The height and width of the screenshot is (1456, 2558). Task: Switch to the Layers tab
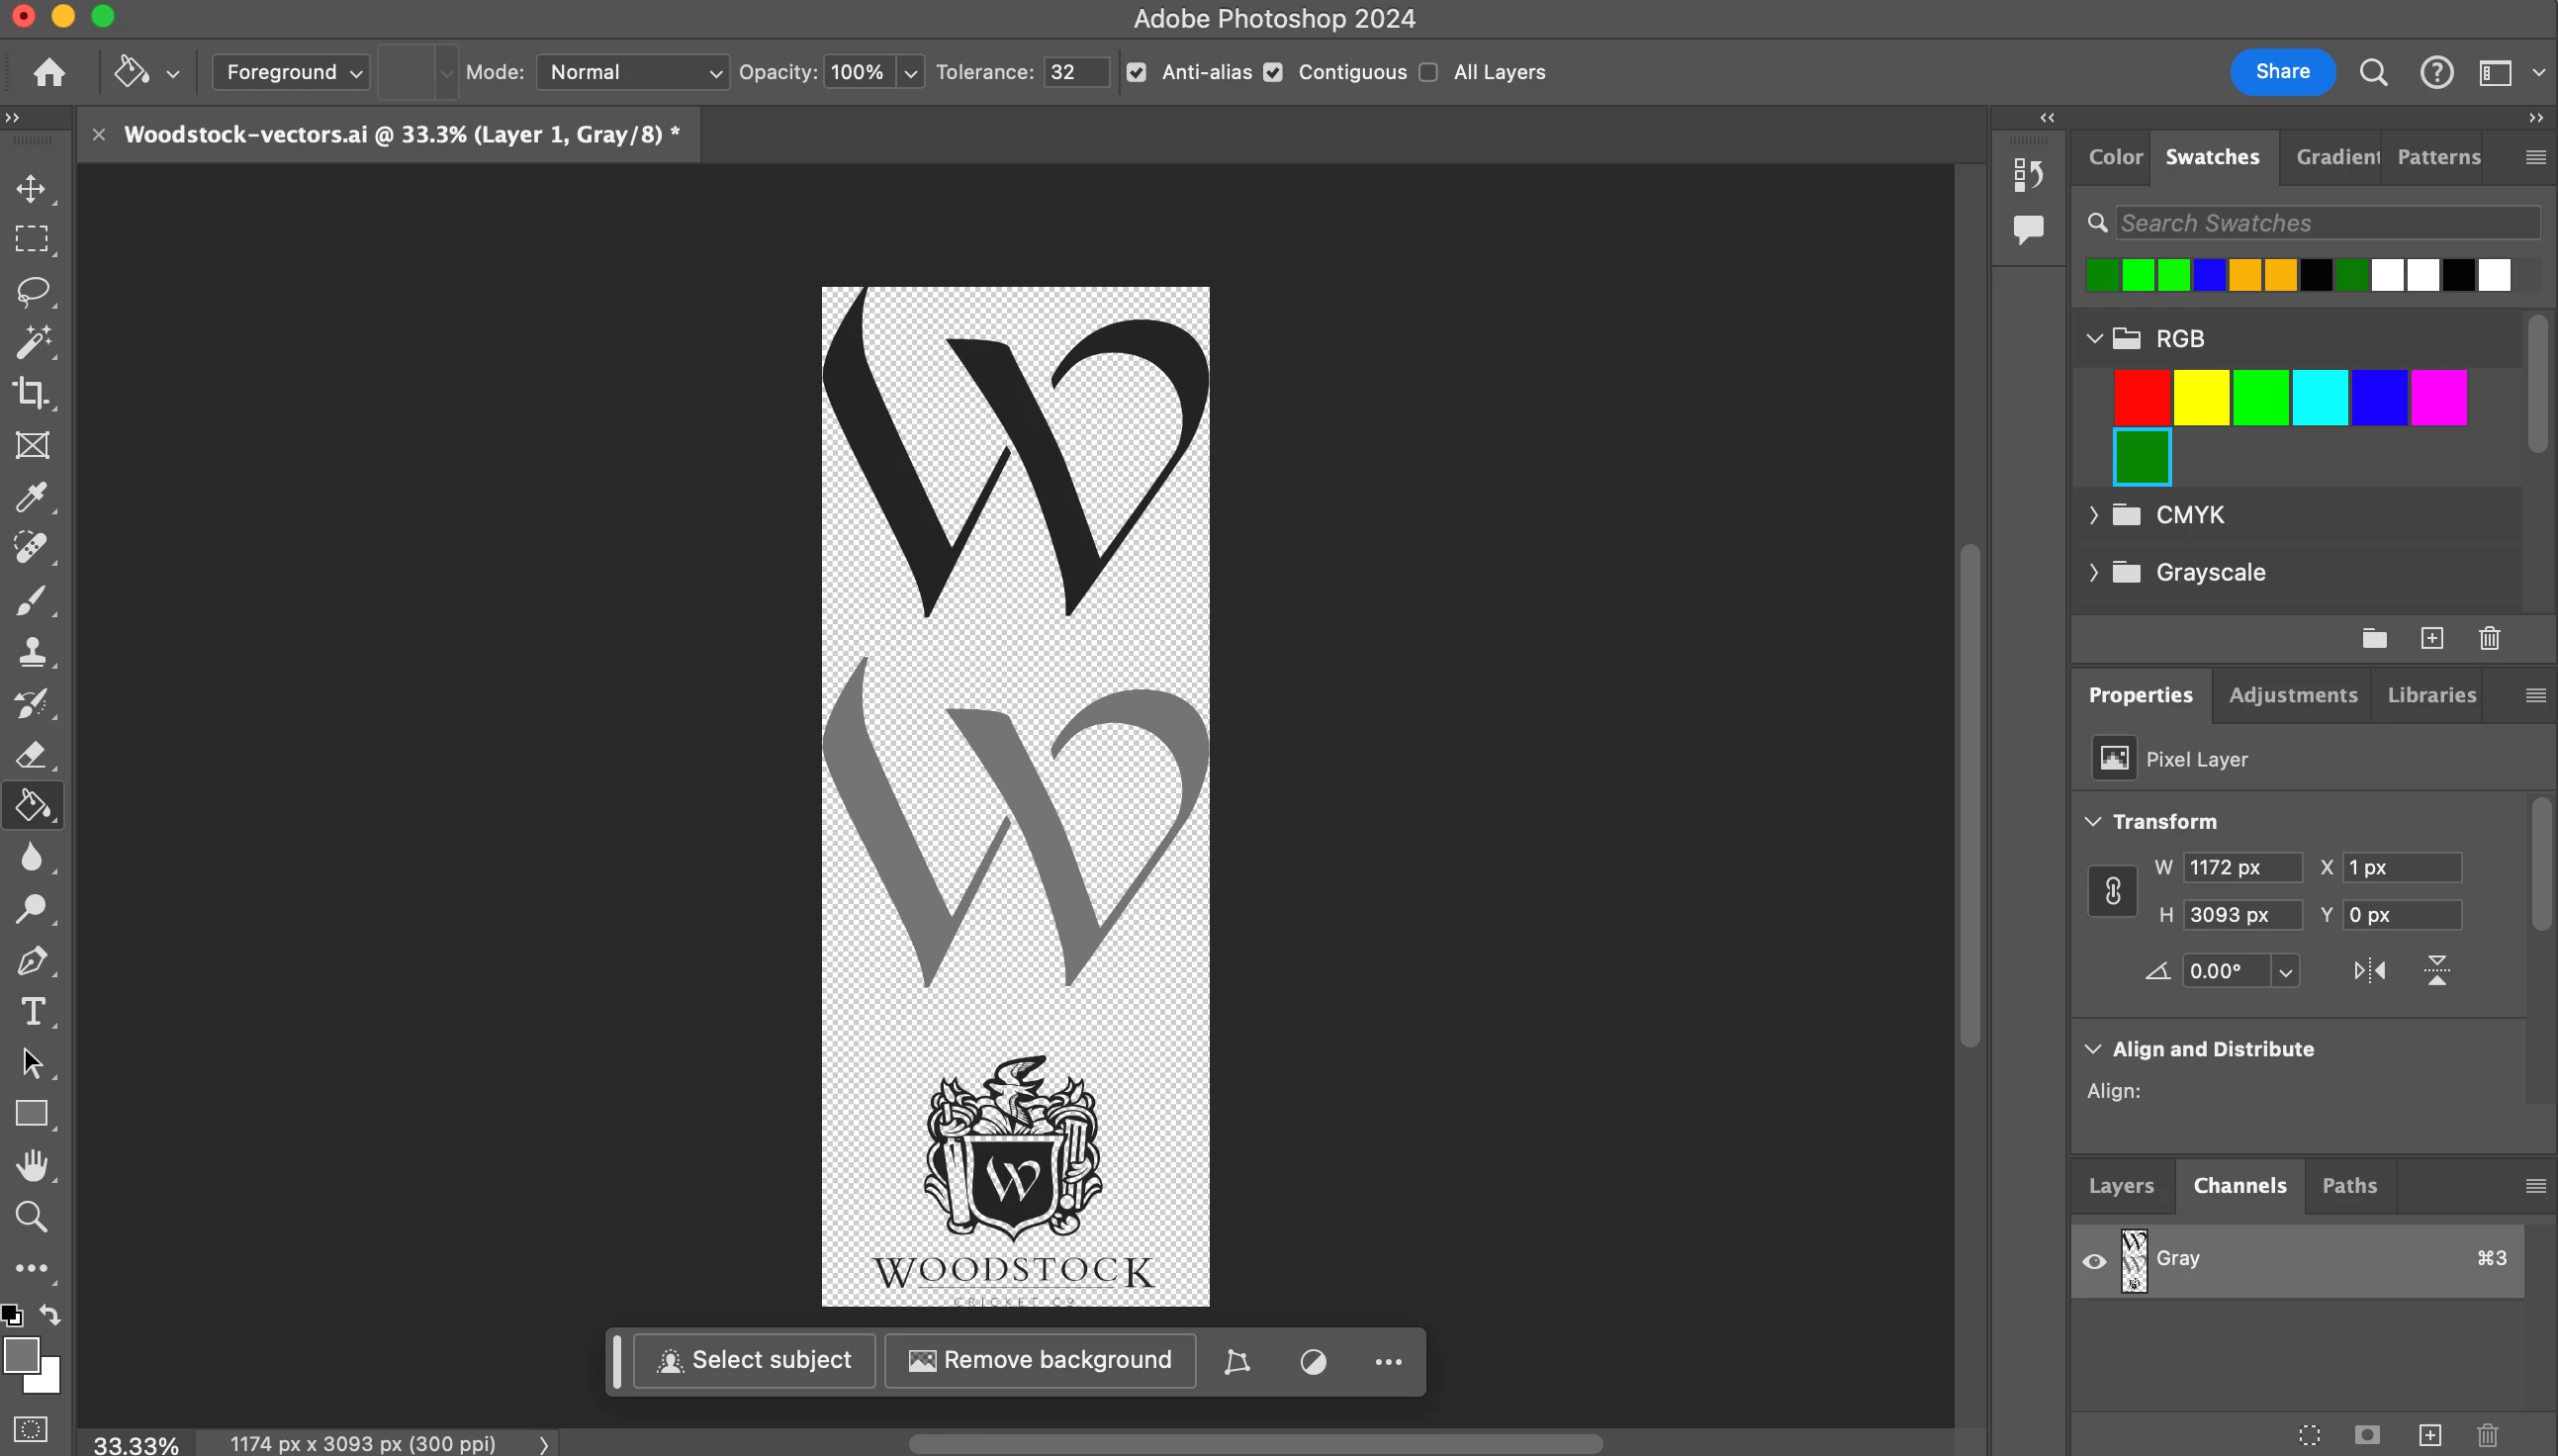2120,1185
